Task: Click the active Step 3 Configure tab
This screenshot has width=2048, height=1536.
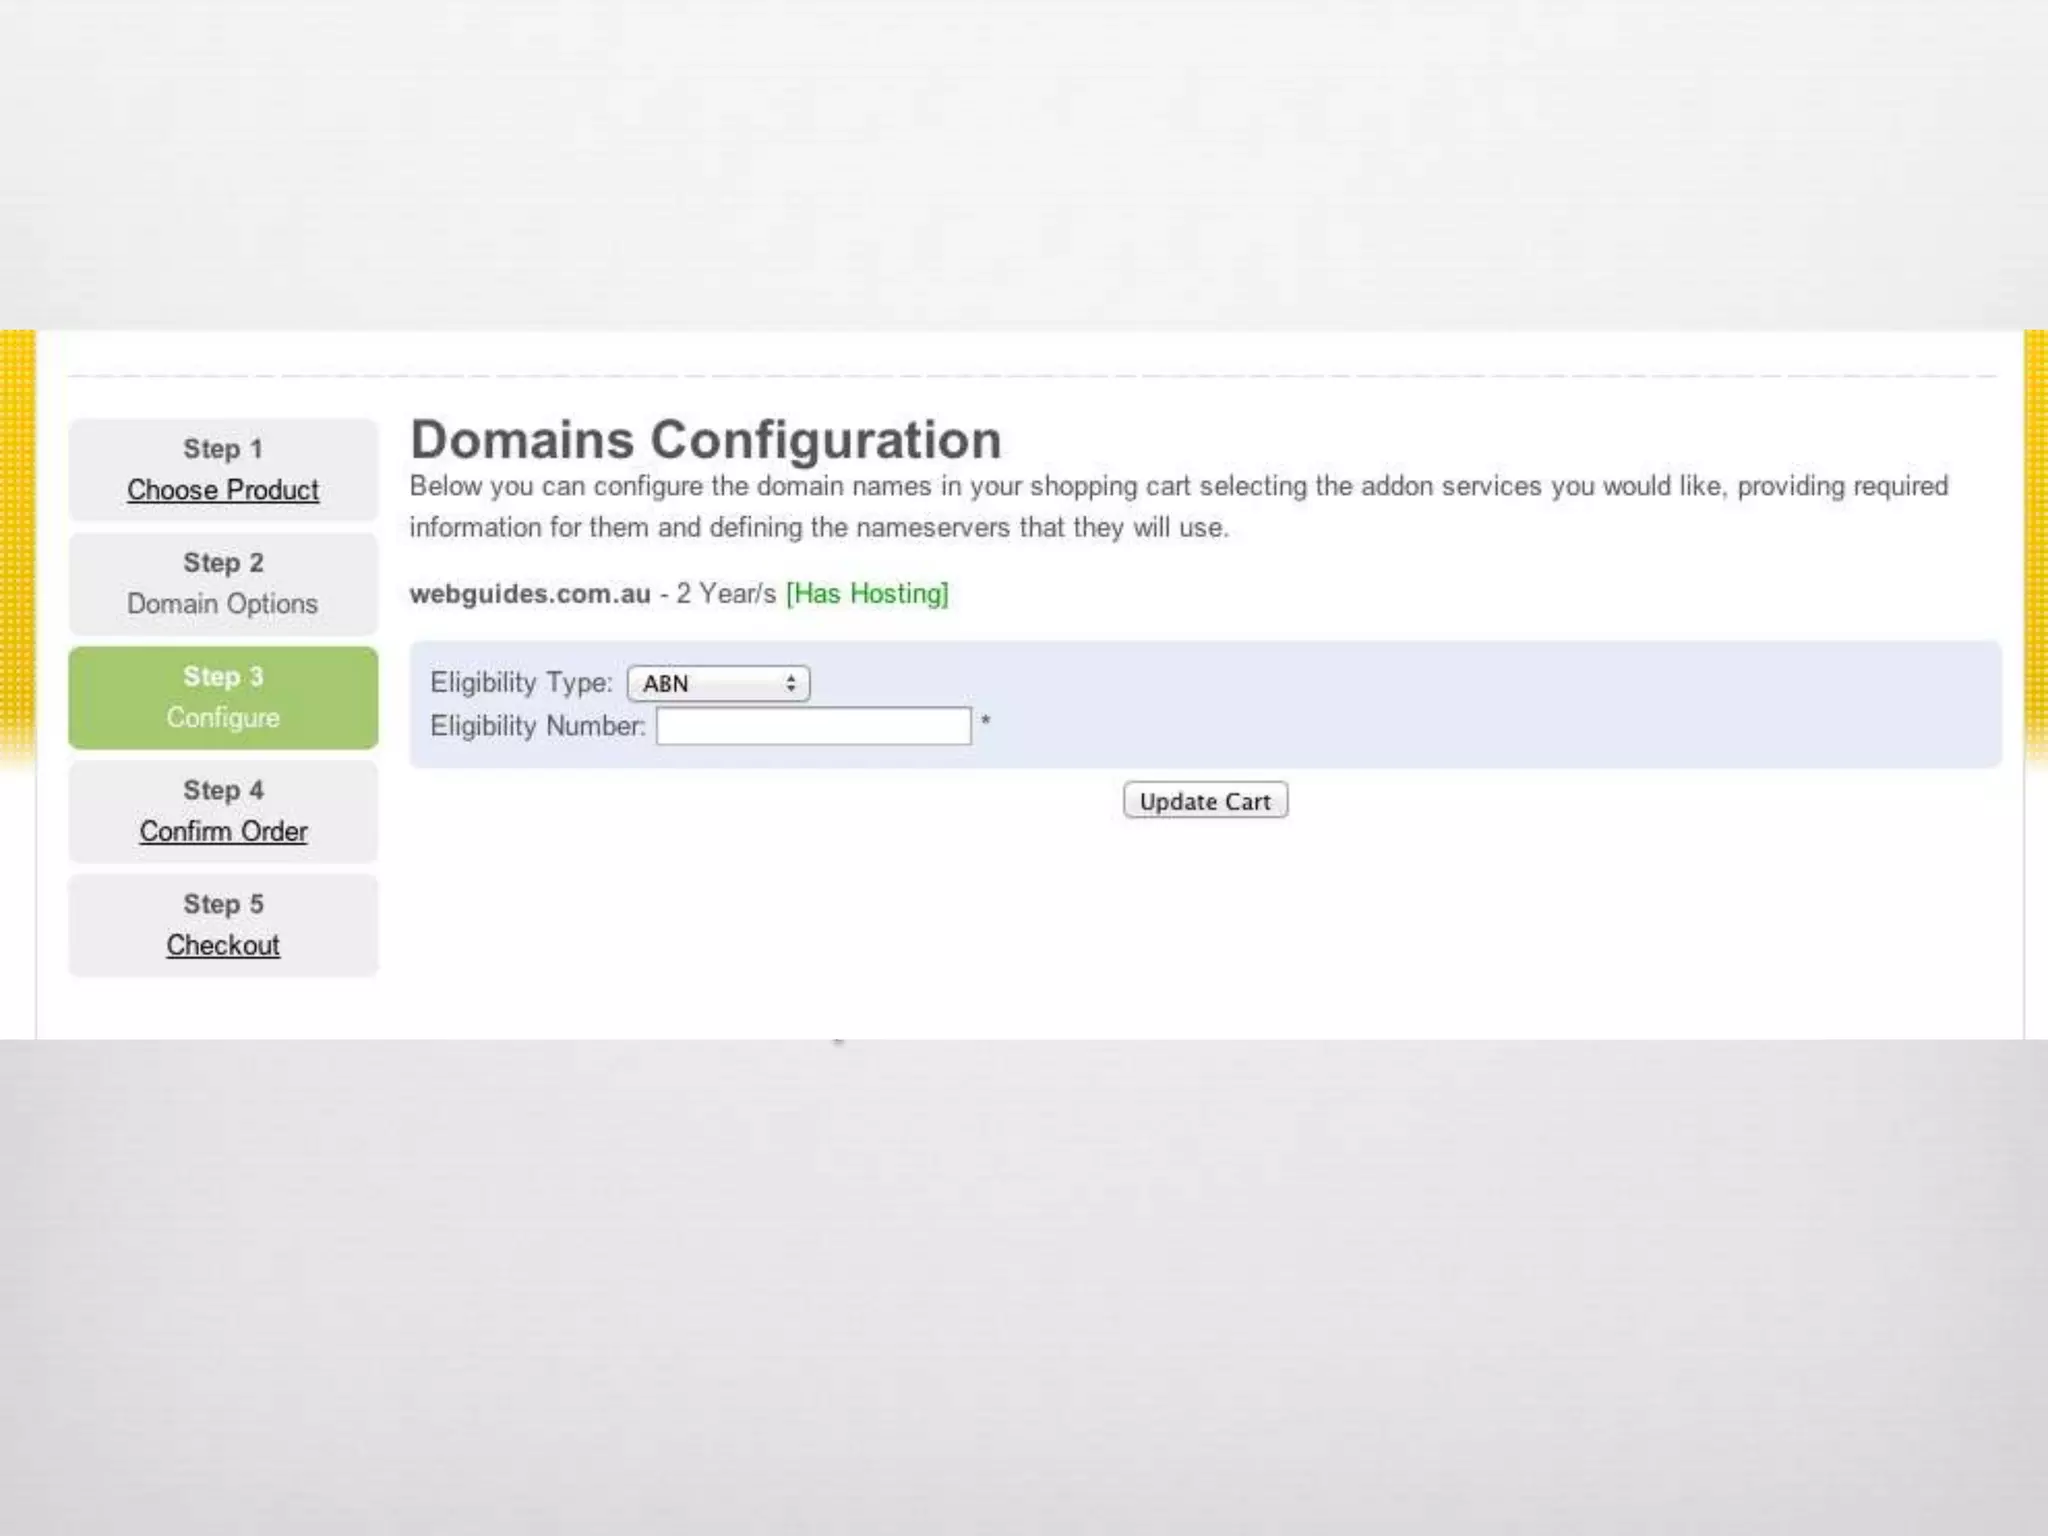Action: 223,698
